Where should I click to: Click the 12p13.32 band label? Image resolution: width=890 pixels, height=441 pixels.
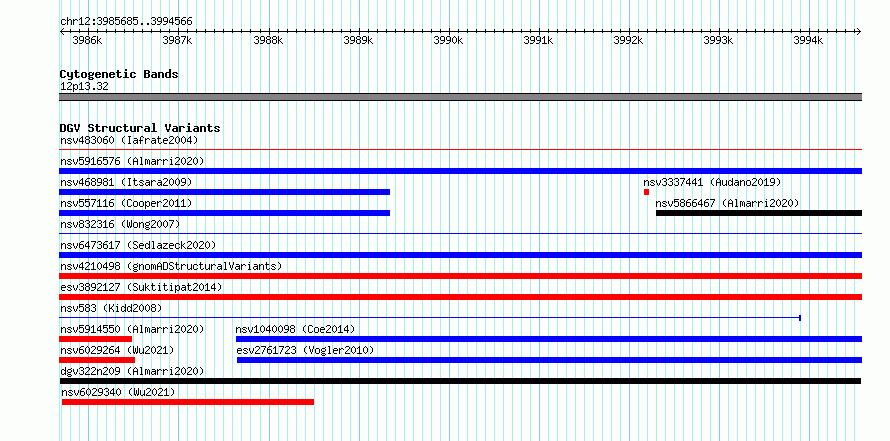click(x=84, y=86)
